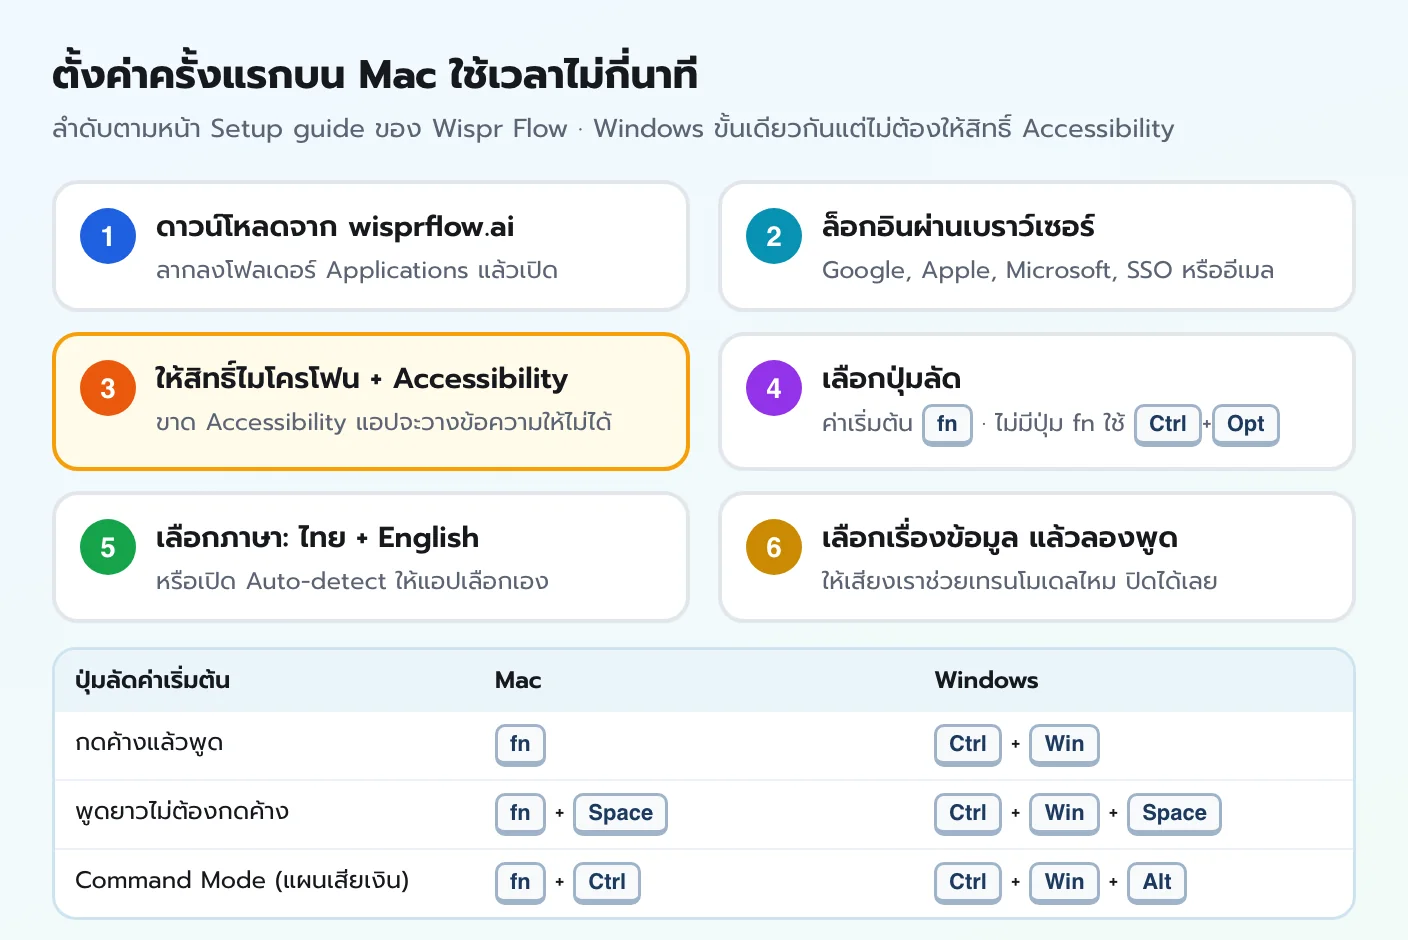Click the heading ดาวน์โหลดจาก wisprflow.ai
Screen dimensions: 1408x940
coord(335,227)
